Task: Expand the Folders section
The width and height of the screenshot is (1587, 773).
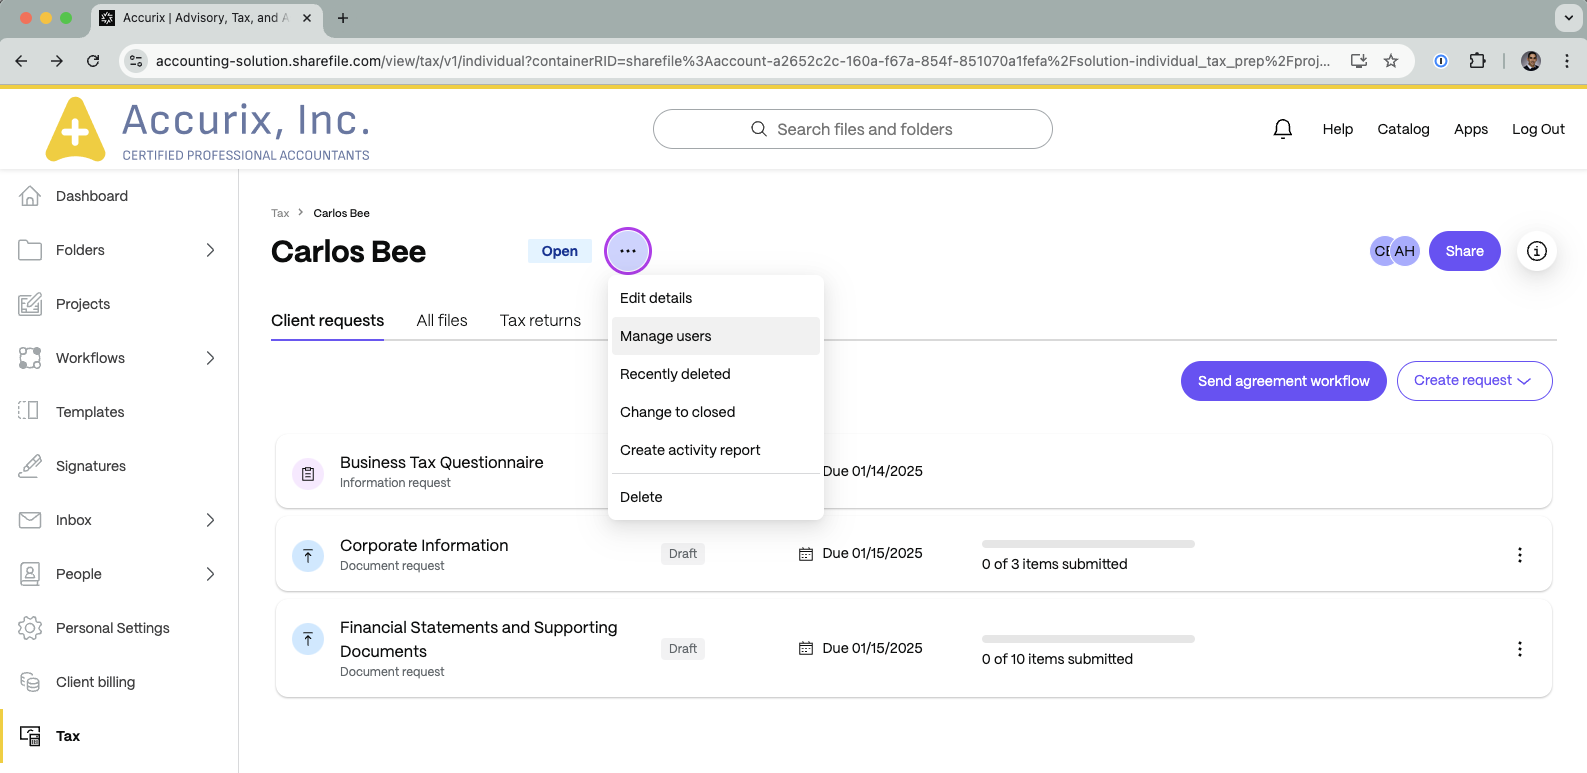Action: tap(210, 250)
